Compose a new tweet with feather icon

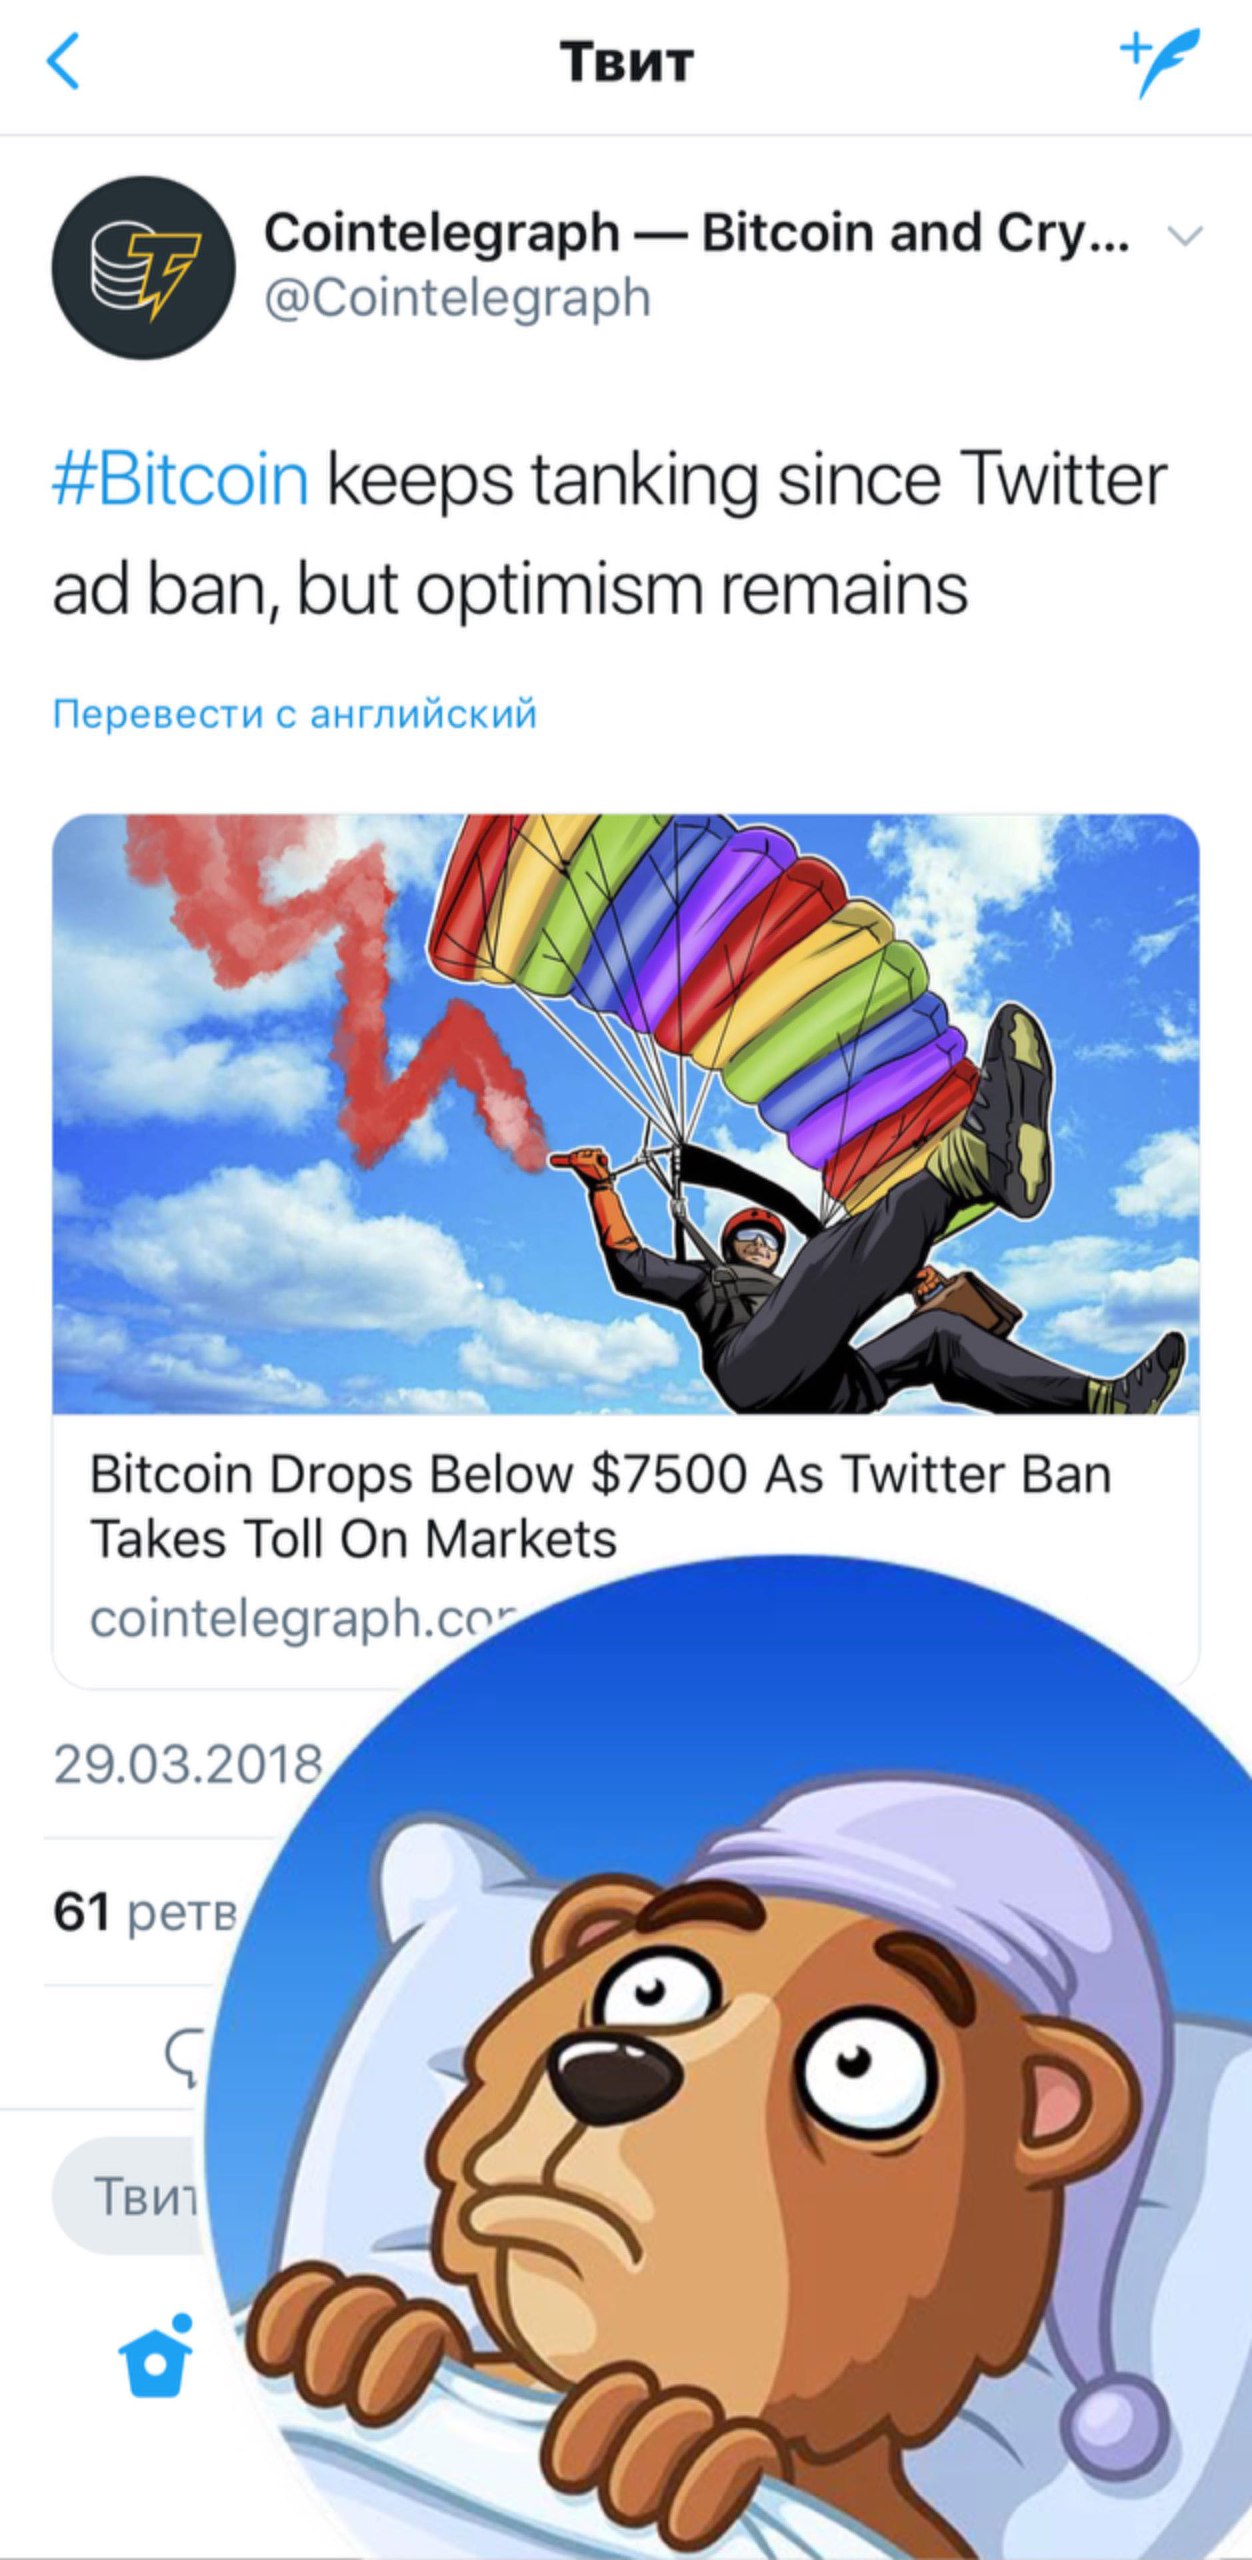[x=1158, y=62]
